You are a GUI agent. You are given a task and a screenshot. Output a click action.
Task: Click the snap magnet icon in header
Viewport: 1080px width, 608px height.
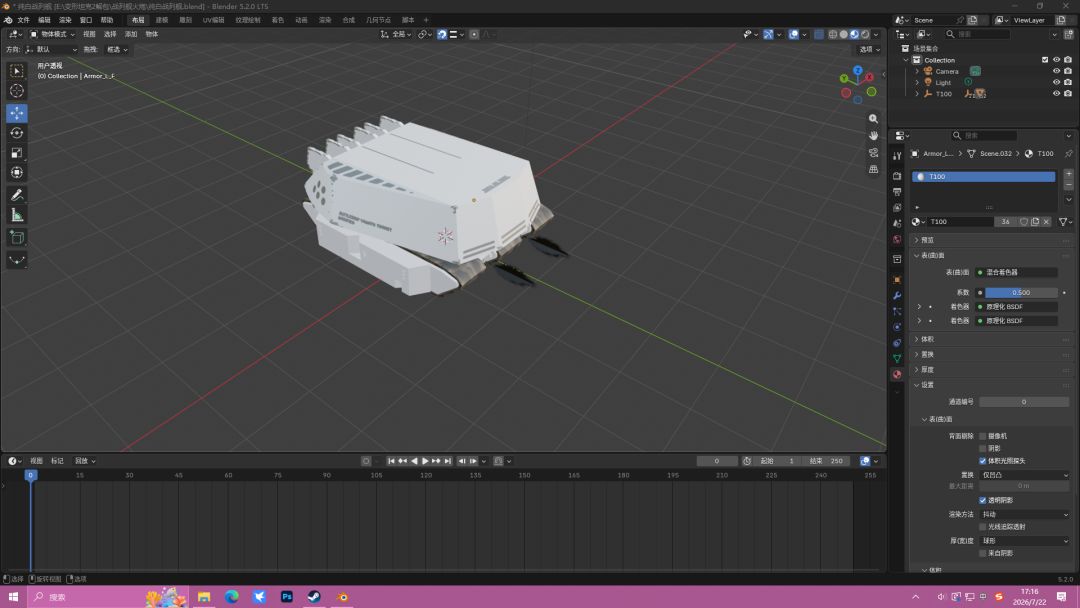tap(442, 34)
